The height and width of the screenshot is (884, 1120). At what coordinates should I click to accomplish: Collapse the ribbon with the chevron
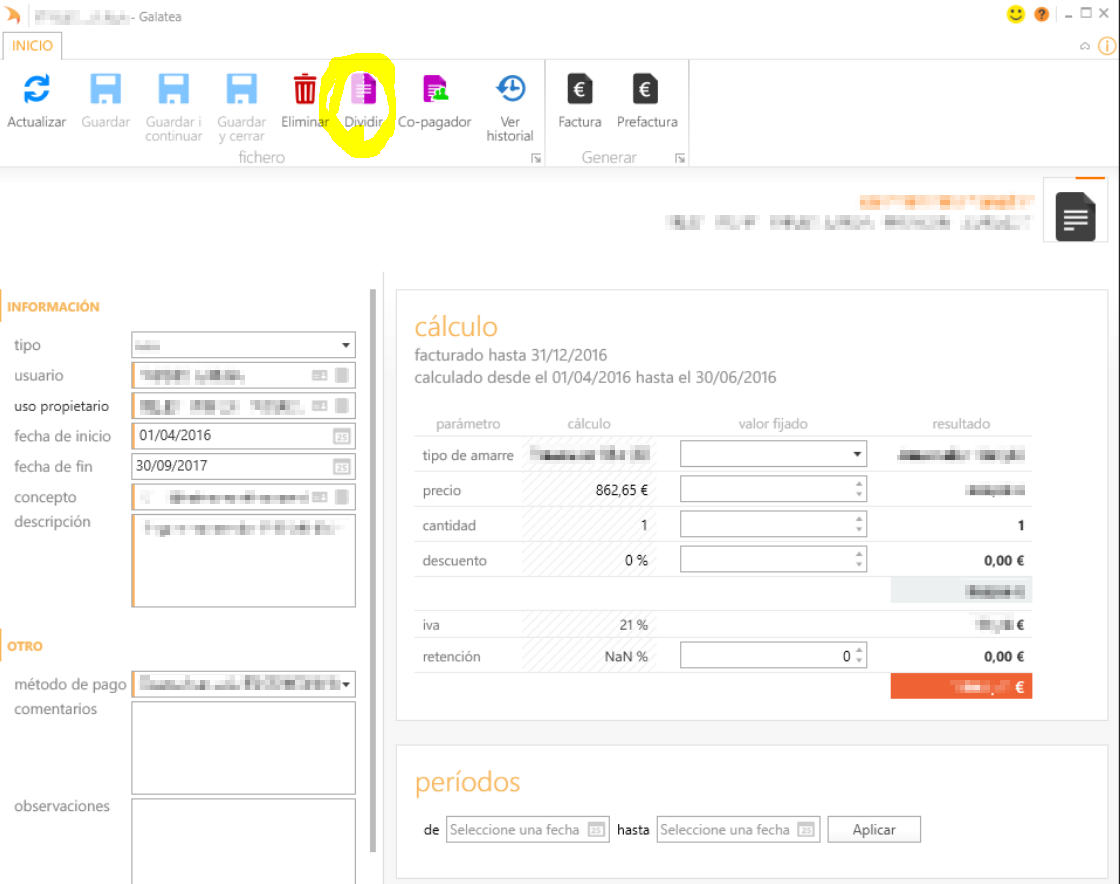pyautogui.click(x=1085, y=47)
